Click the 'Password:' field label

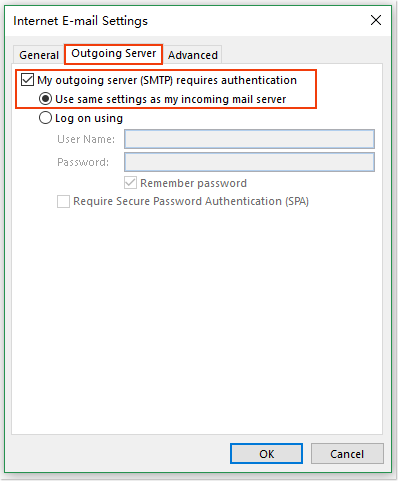tap(83, 162)
